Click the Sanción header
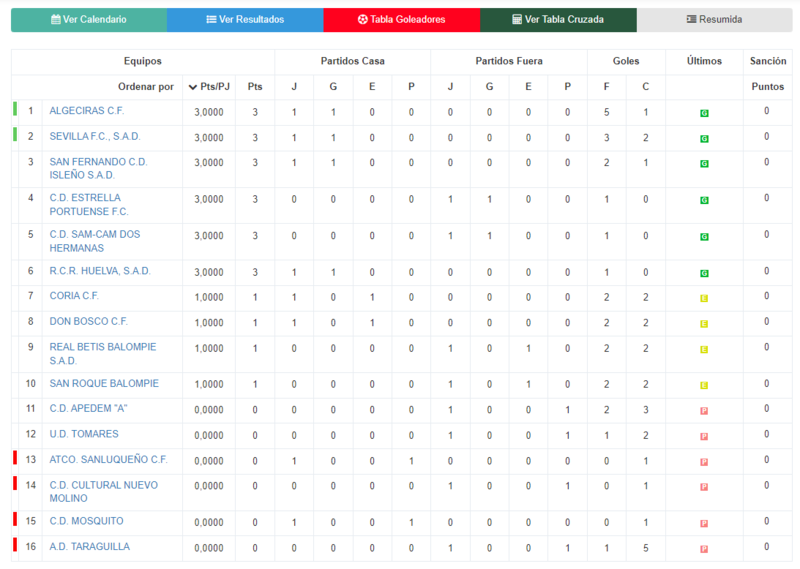This screenshot has width=800, height=569. [x=768, y=61]
